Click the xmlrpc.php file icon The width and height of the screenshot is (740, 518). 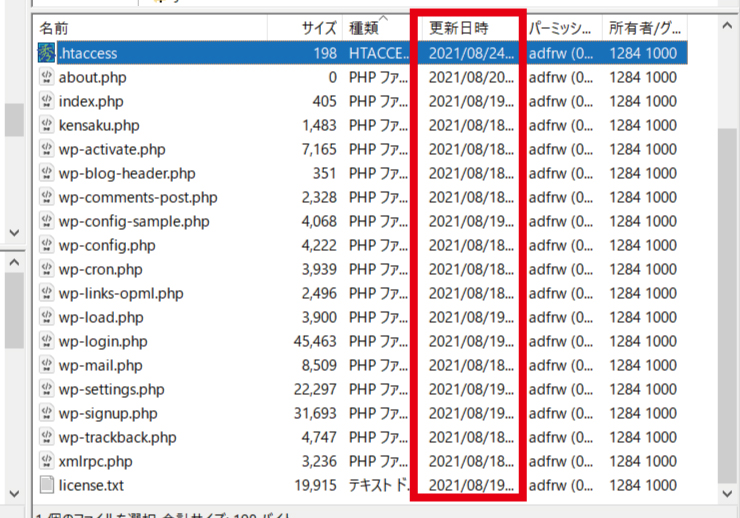(47, 461)
